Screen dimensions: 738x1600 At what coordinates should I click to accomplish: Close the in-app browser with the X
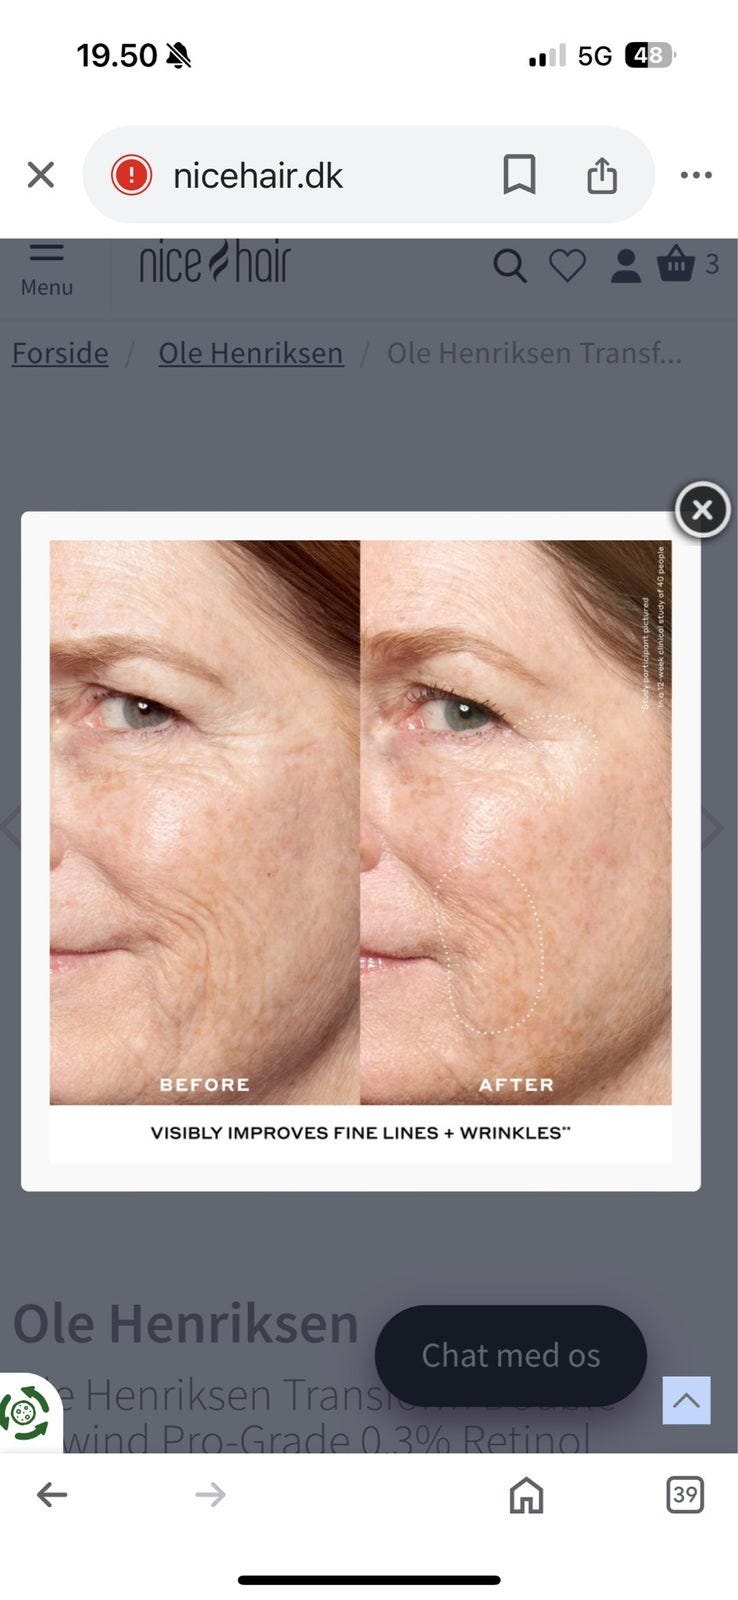[x=41, y=175]
